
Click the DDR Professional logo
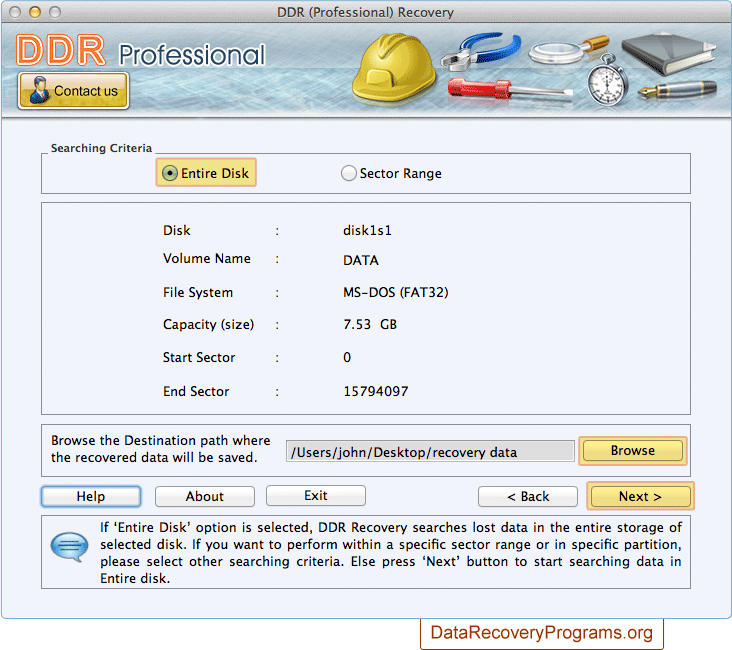pos(141,51)
